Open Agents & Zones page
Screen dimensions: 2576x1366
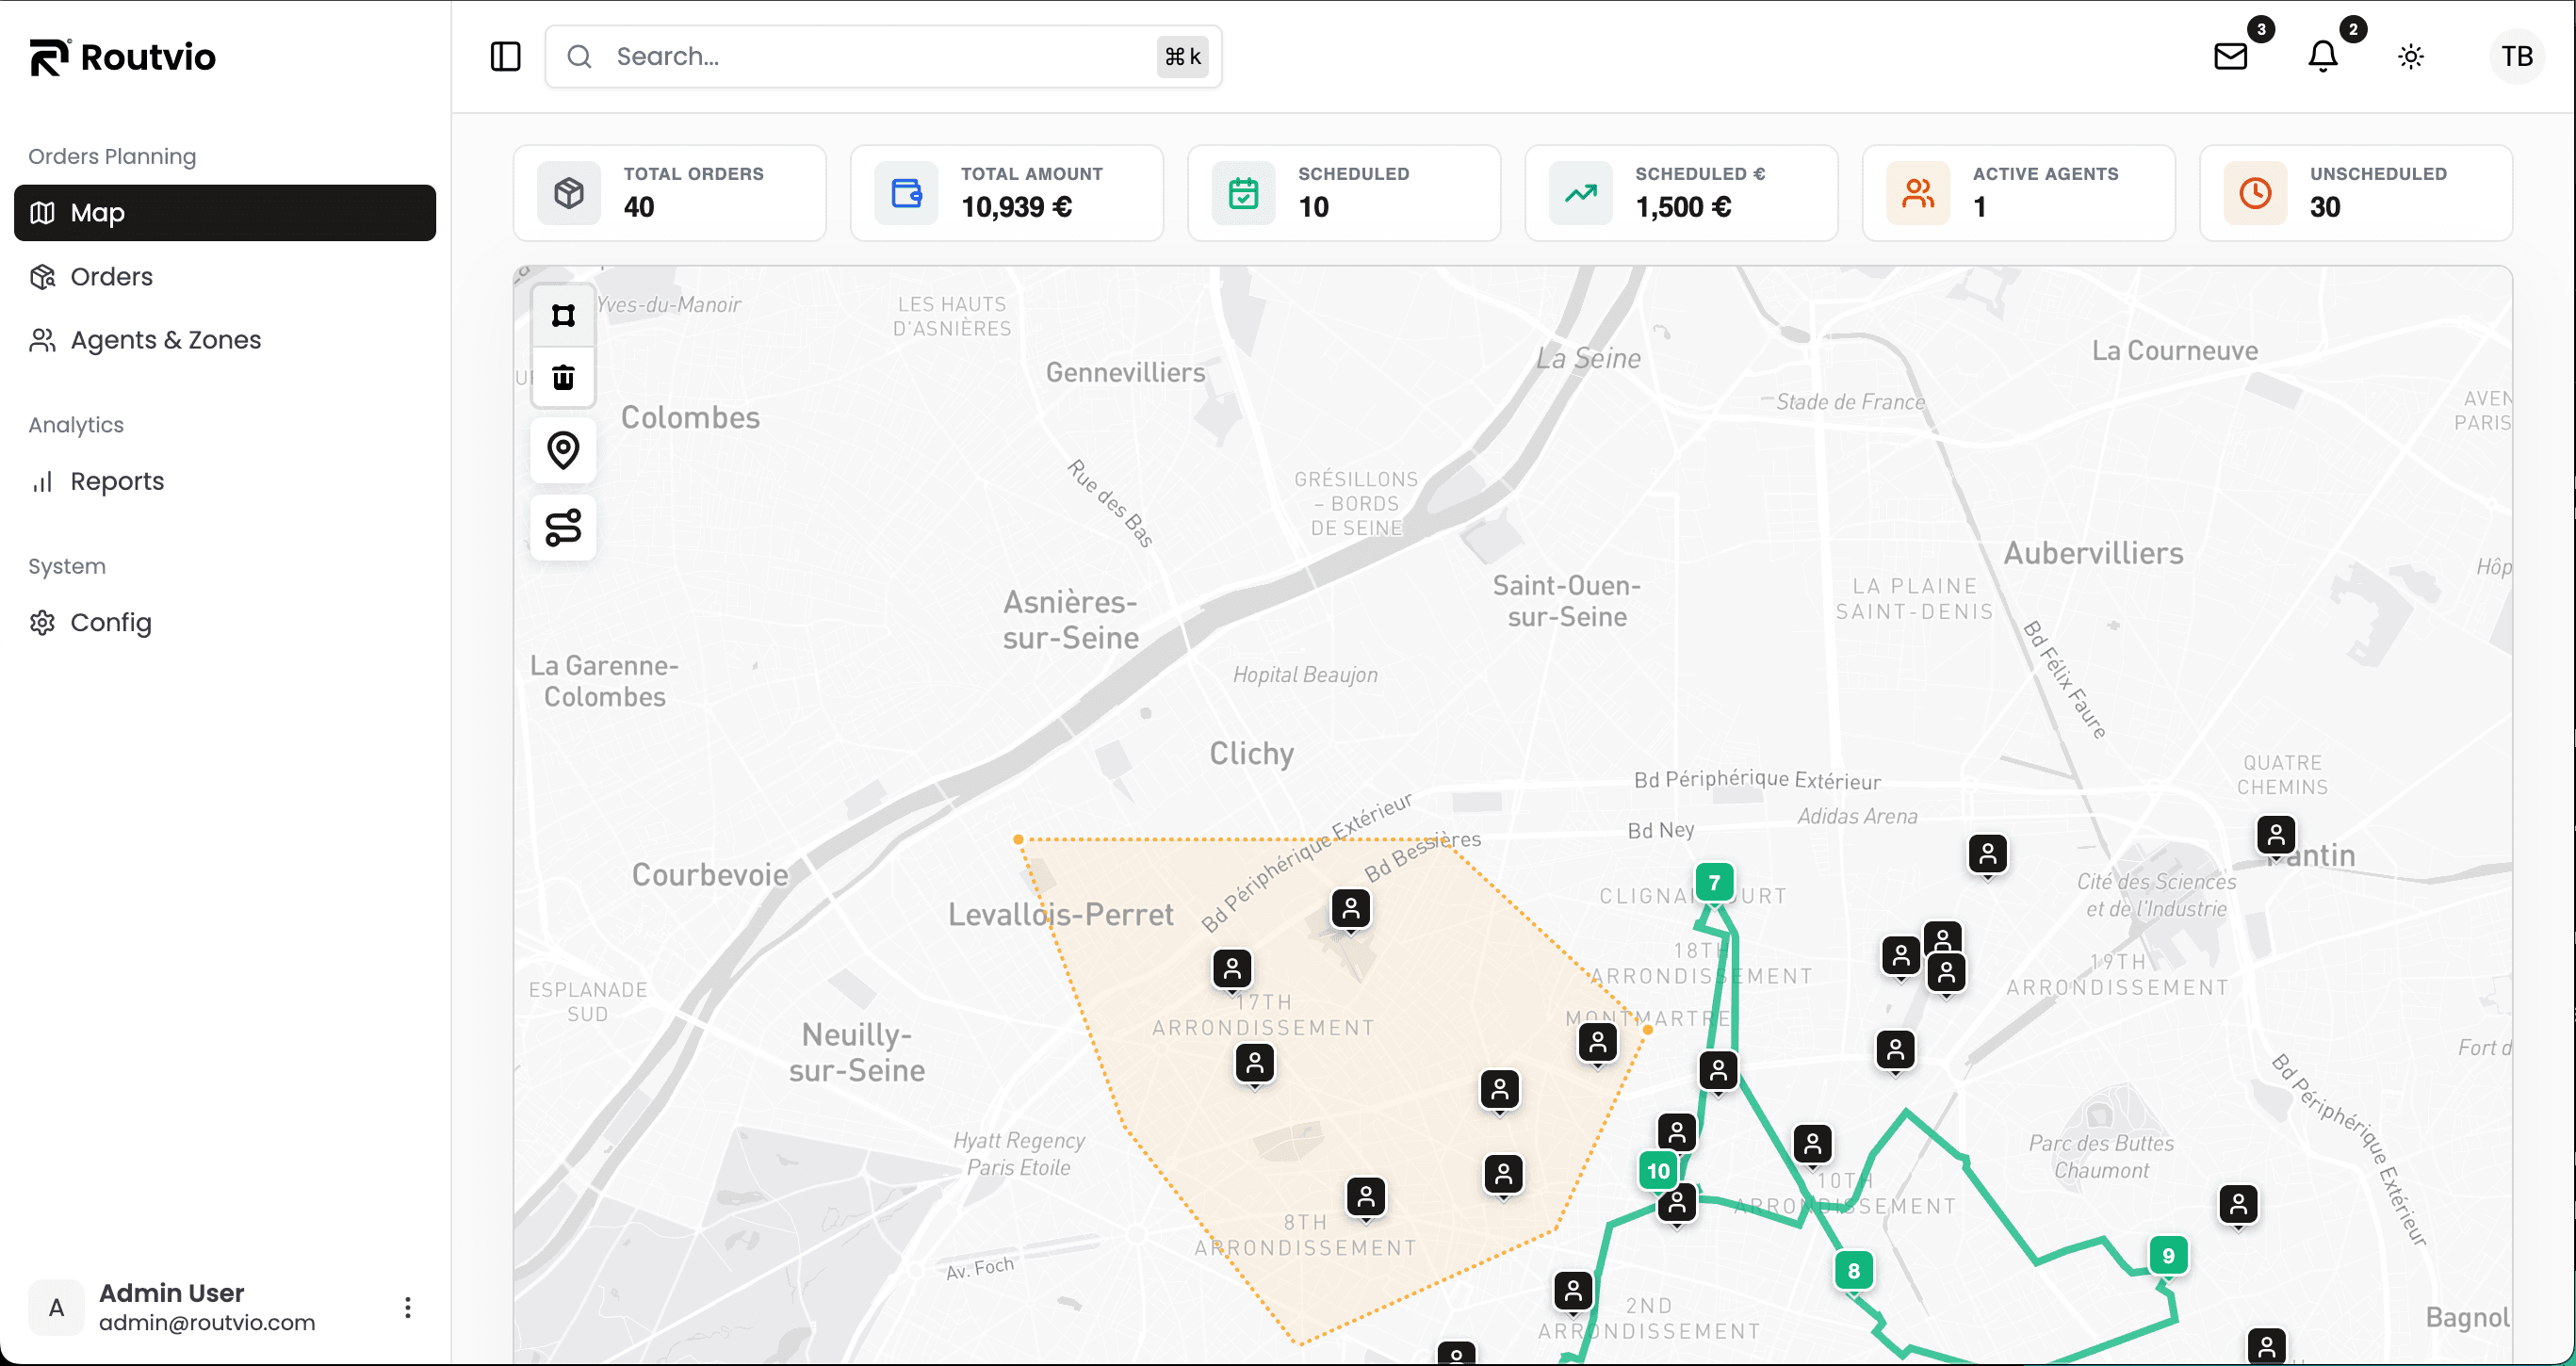click(225, 340)
